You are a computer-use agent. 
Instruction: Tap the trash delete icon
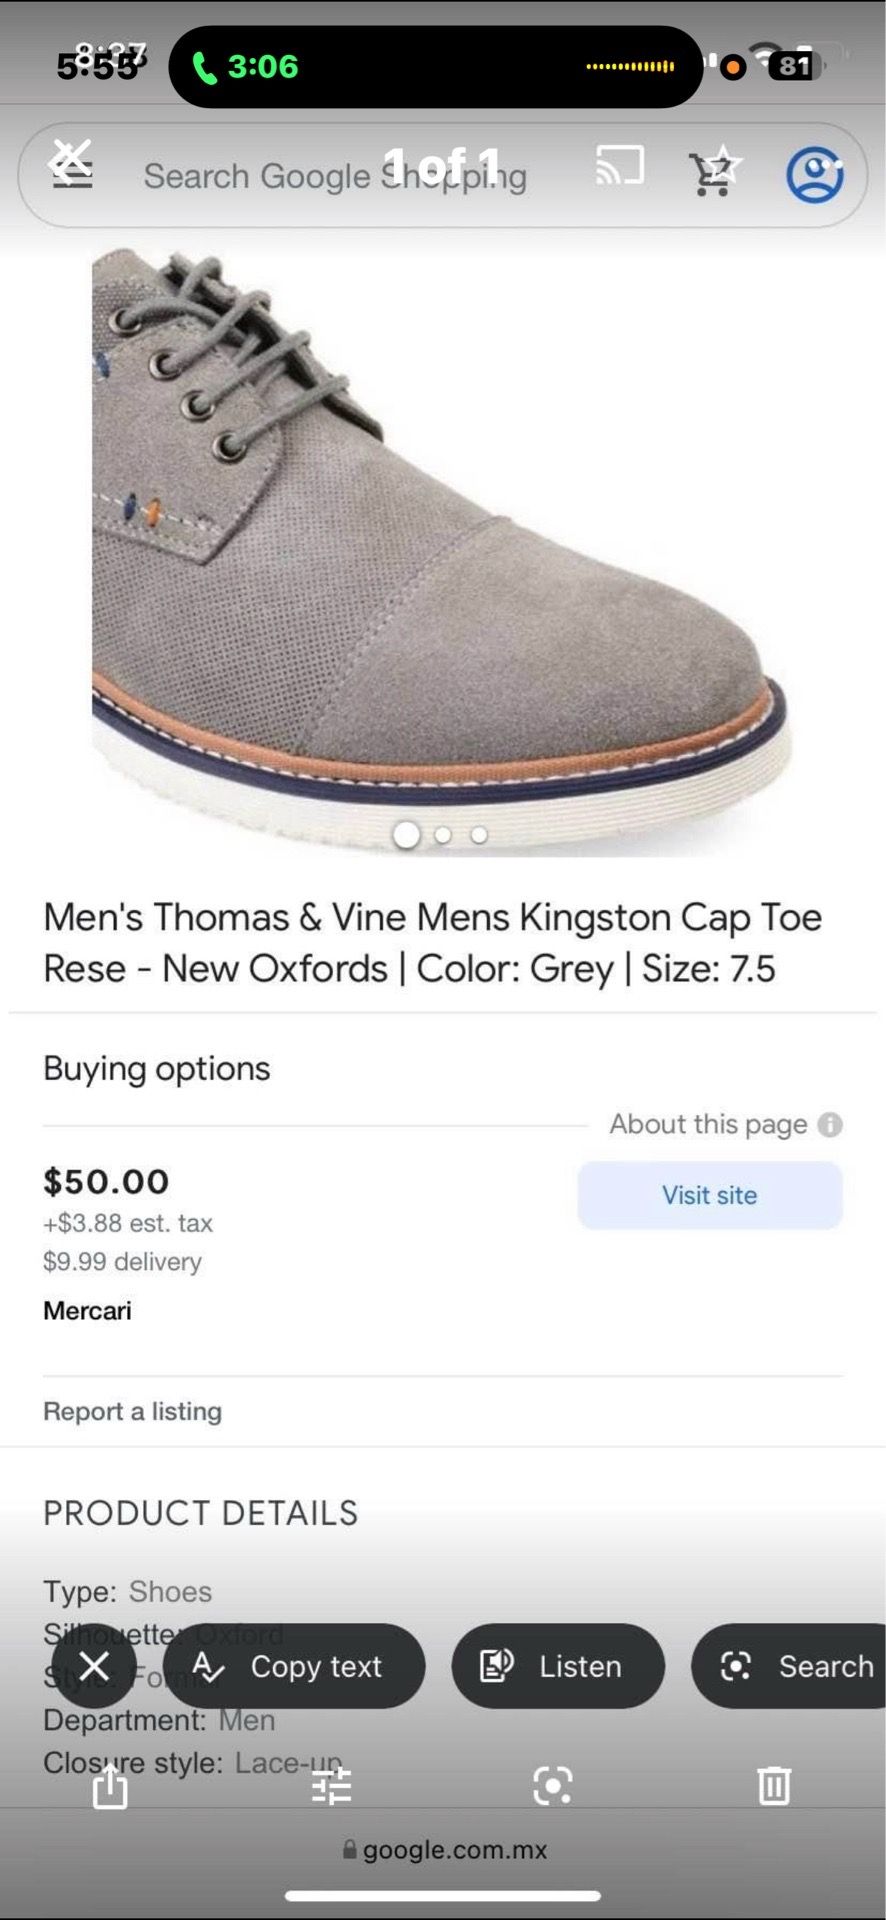point(774,1786)
